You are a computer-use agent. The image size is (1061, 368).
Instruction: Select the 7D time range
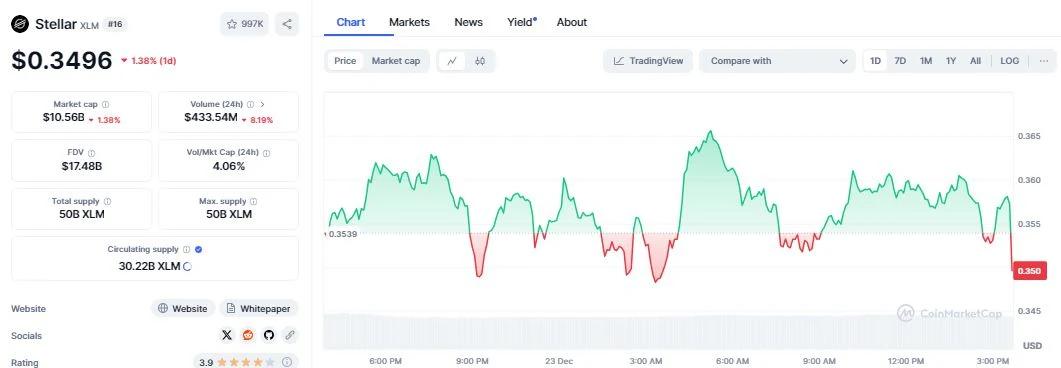(x=900, y=61)
